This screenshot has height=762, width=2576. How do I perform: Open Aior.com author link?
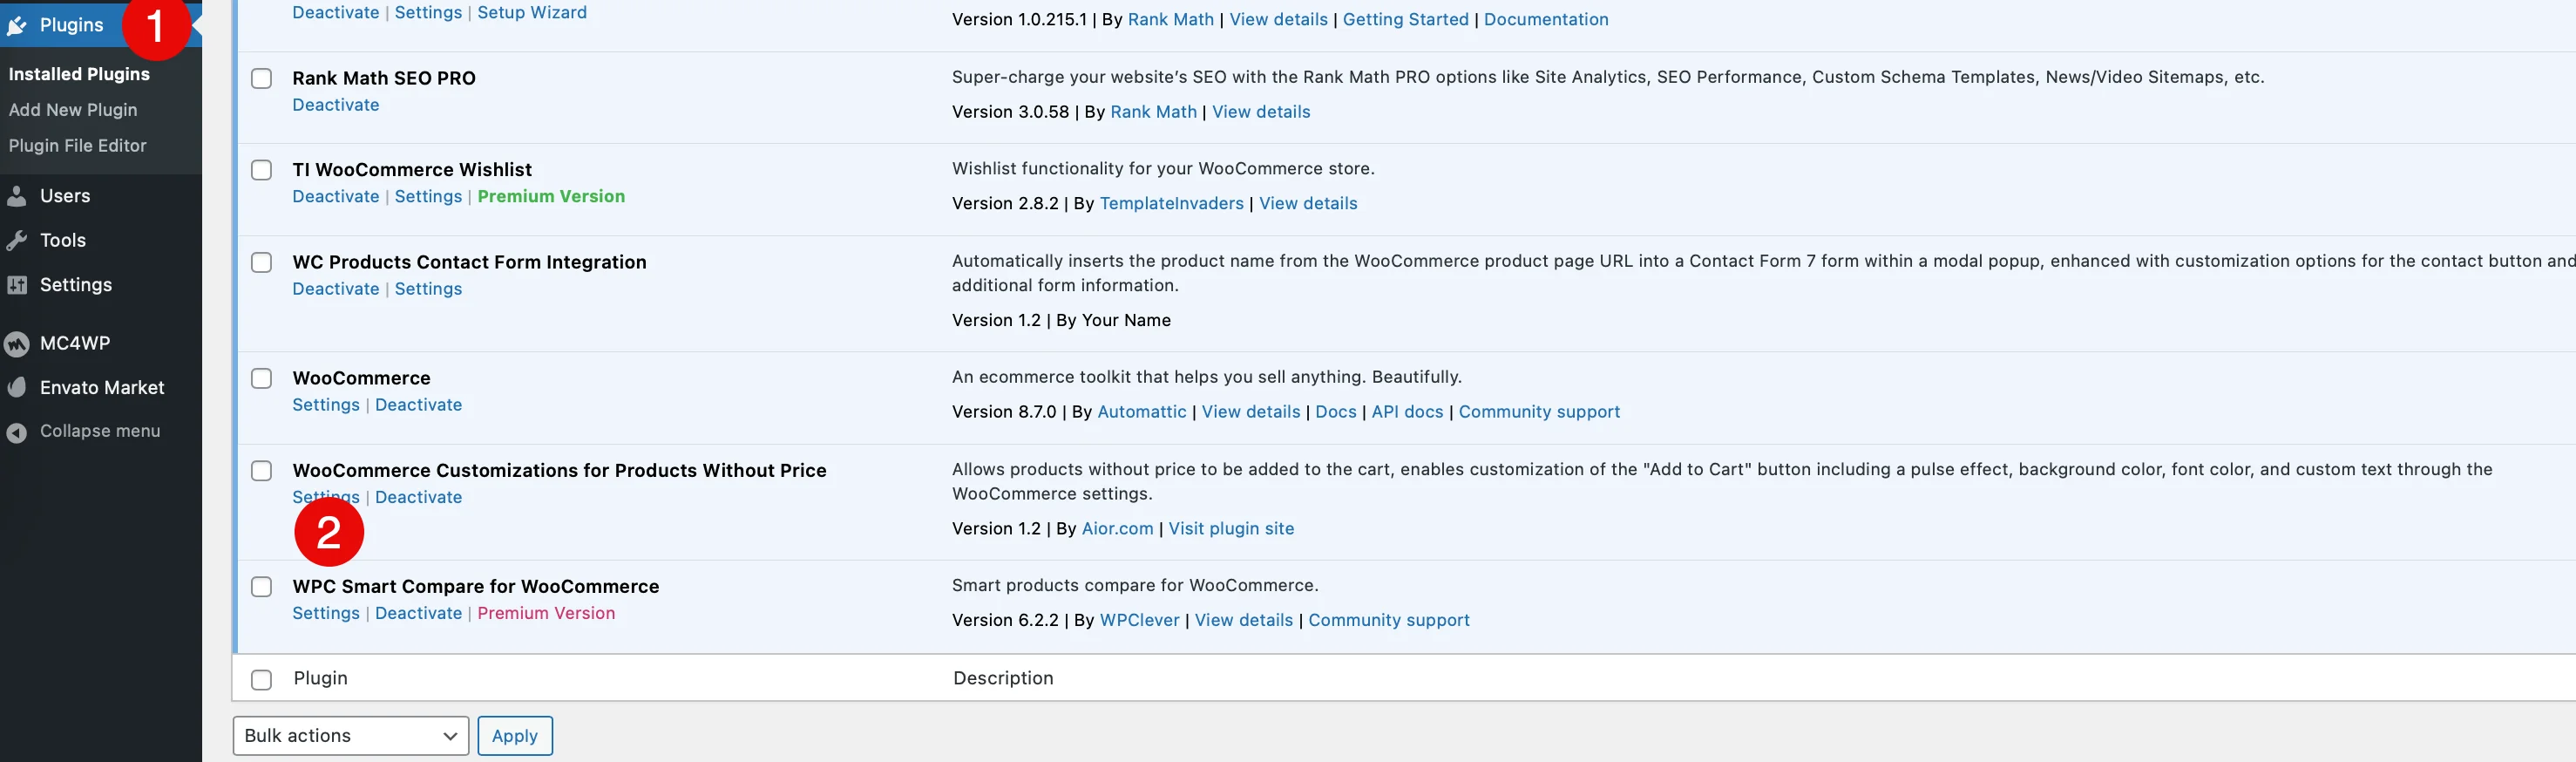1117,529
